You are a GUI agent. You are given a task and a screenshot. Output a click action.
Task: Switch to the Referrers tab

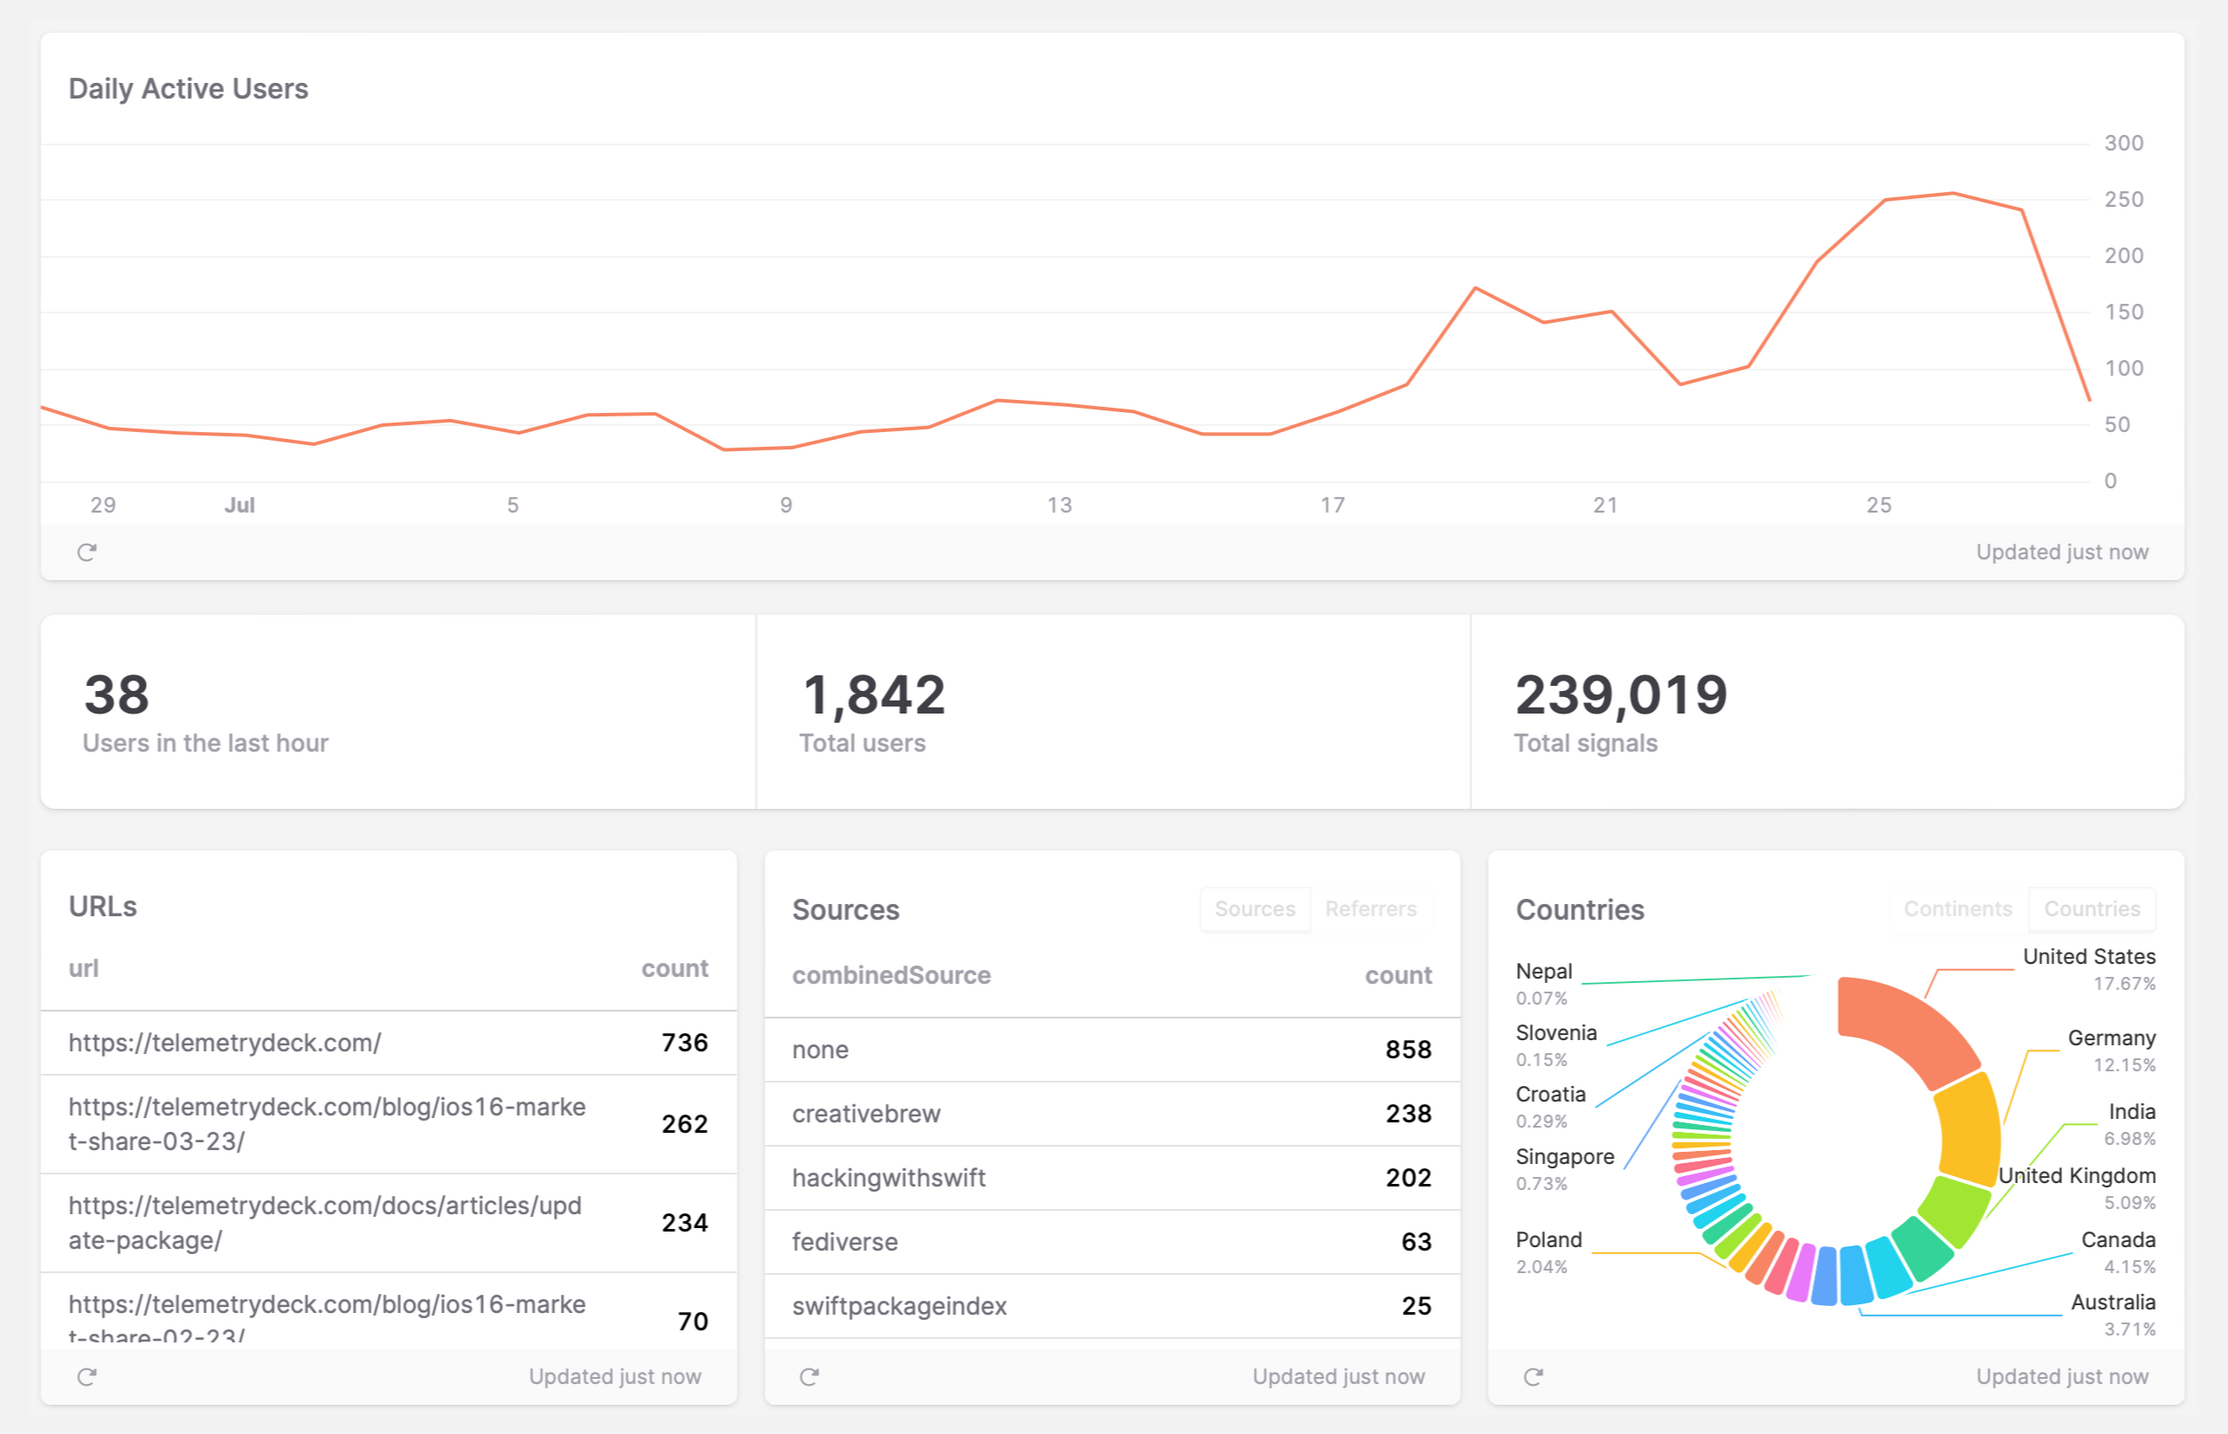pos(1371,909)
